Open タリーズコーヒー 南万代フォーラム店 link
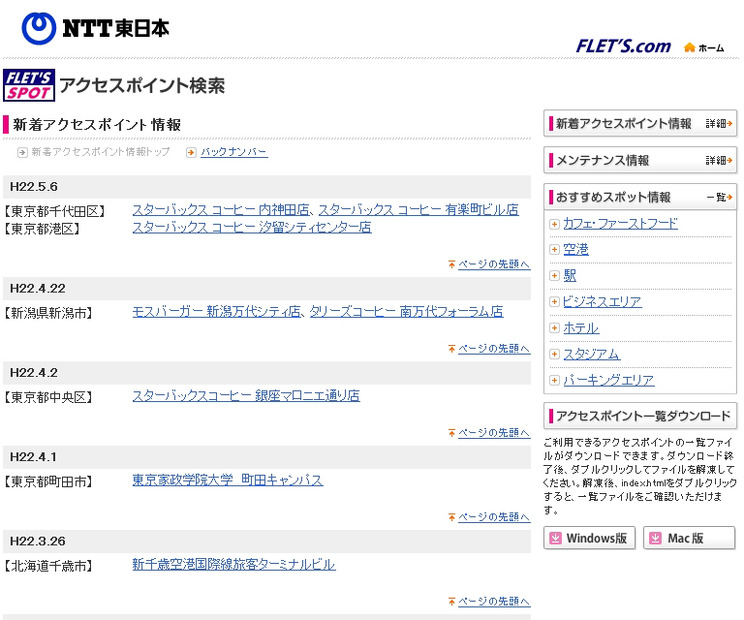The image size is (744, 620). click(x=407, y=312)
